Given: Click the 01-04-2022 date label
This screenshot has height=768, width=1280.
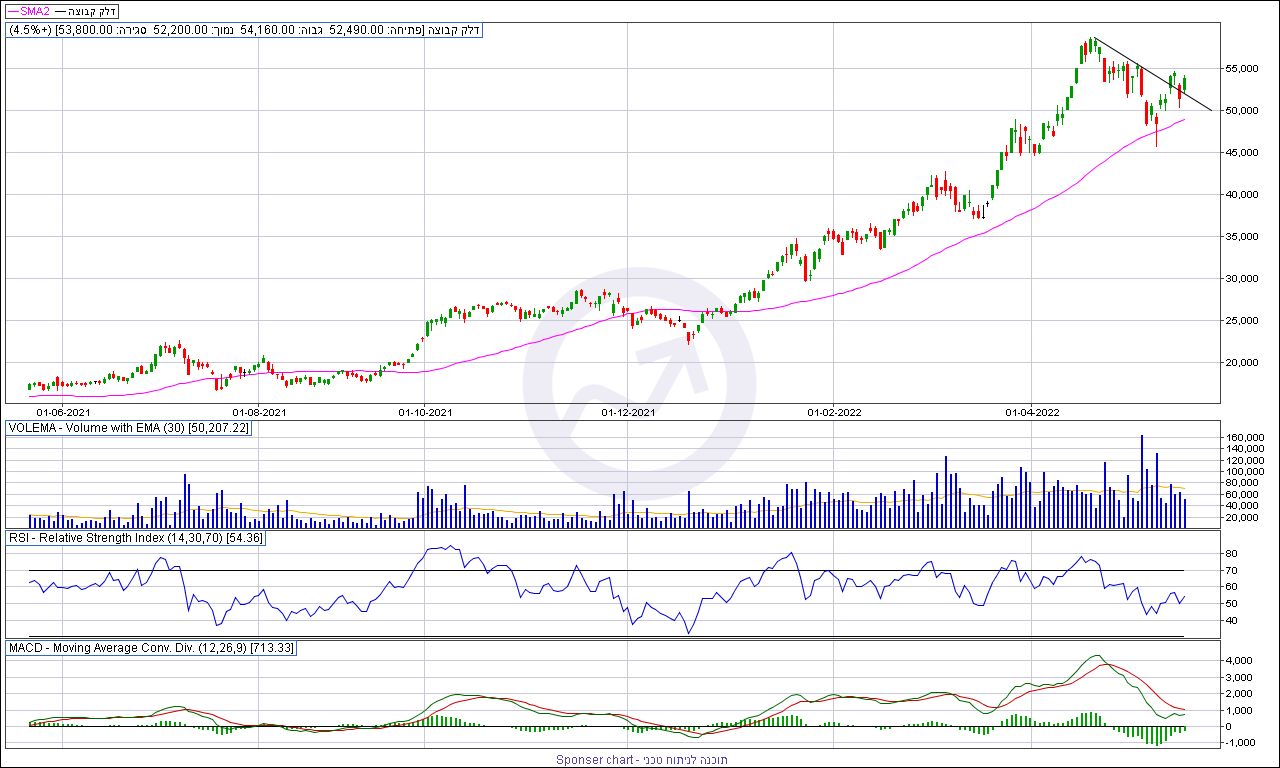Looking at the screenshot, I should click(1032, 411).
